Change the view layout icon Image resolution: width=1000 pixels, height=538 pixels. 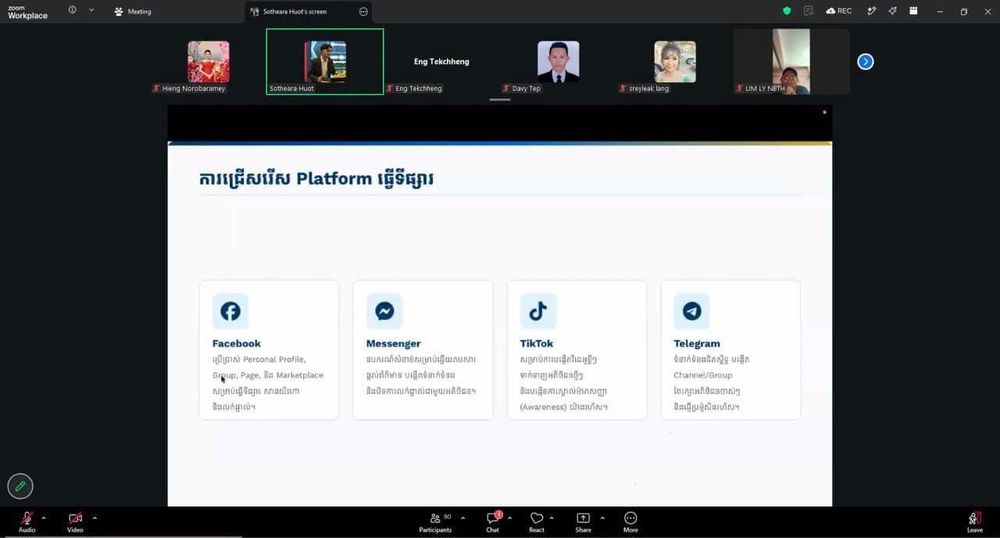[913, 11]
